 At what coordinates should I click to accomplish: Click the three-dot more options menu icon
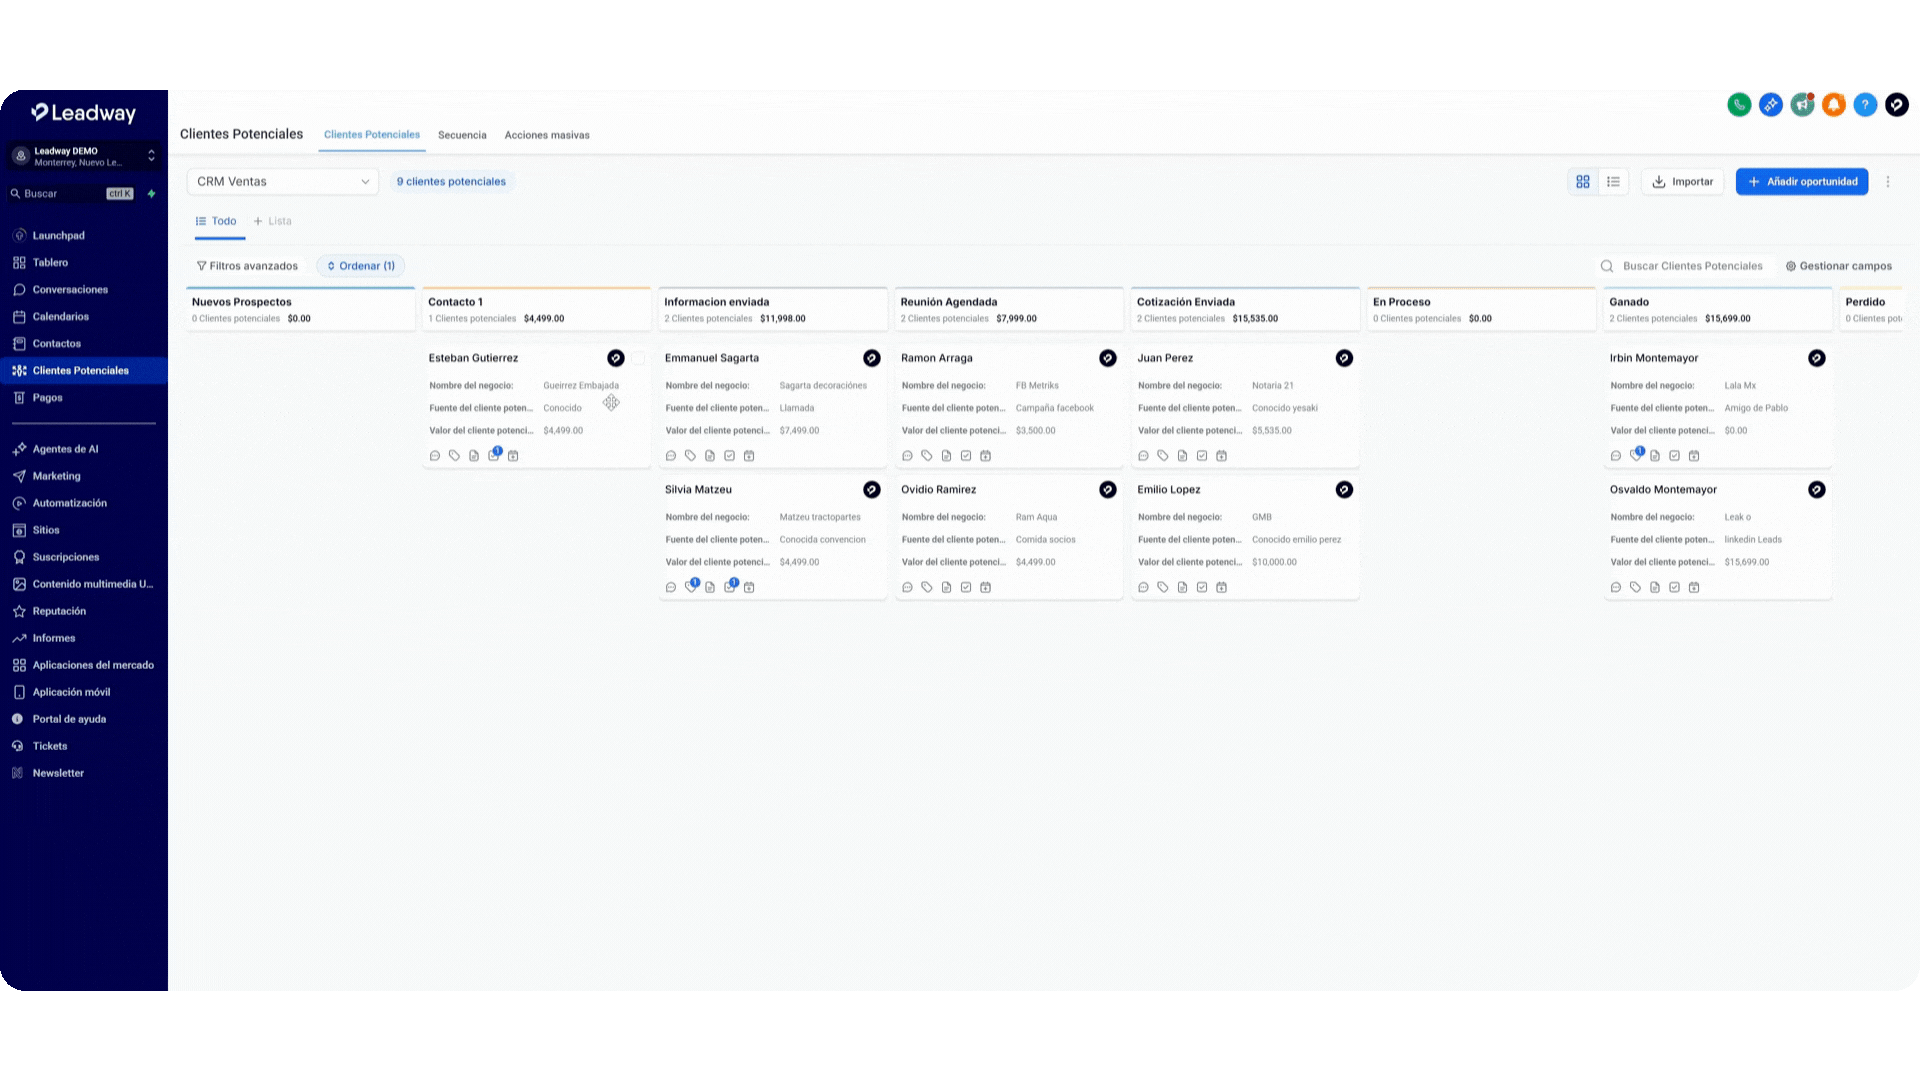pyautogui.click(x=1888, y=182)
